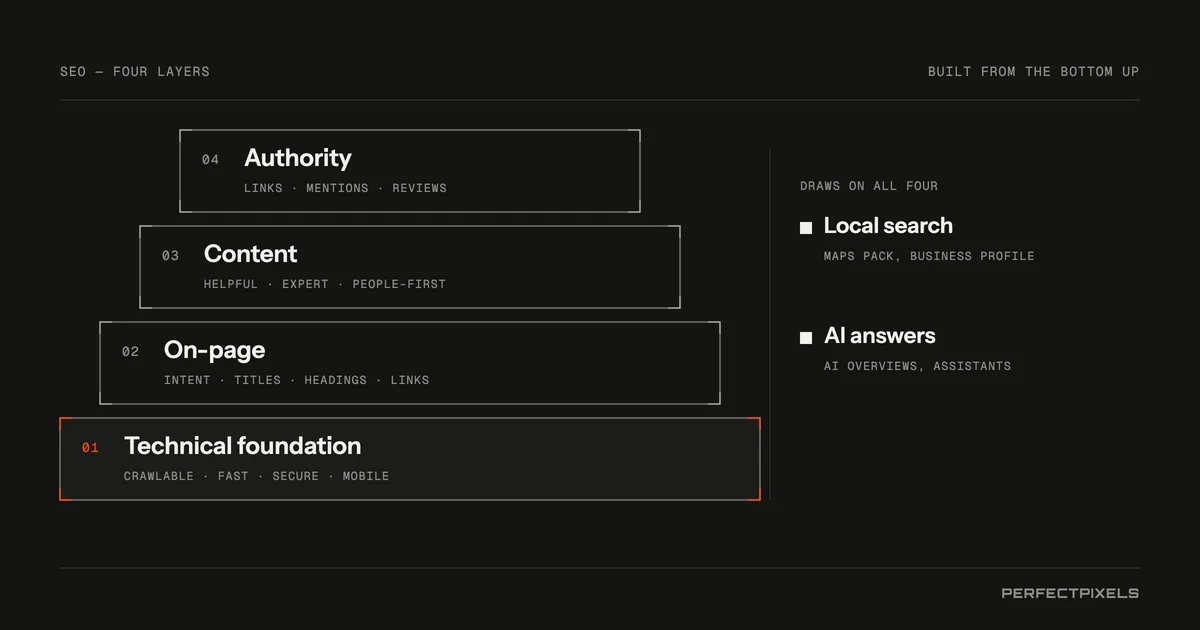Click the word "EXPERT"
1200x630 pixels.
point(305,284)
